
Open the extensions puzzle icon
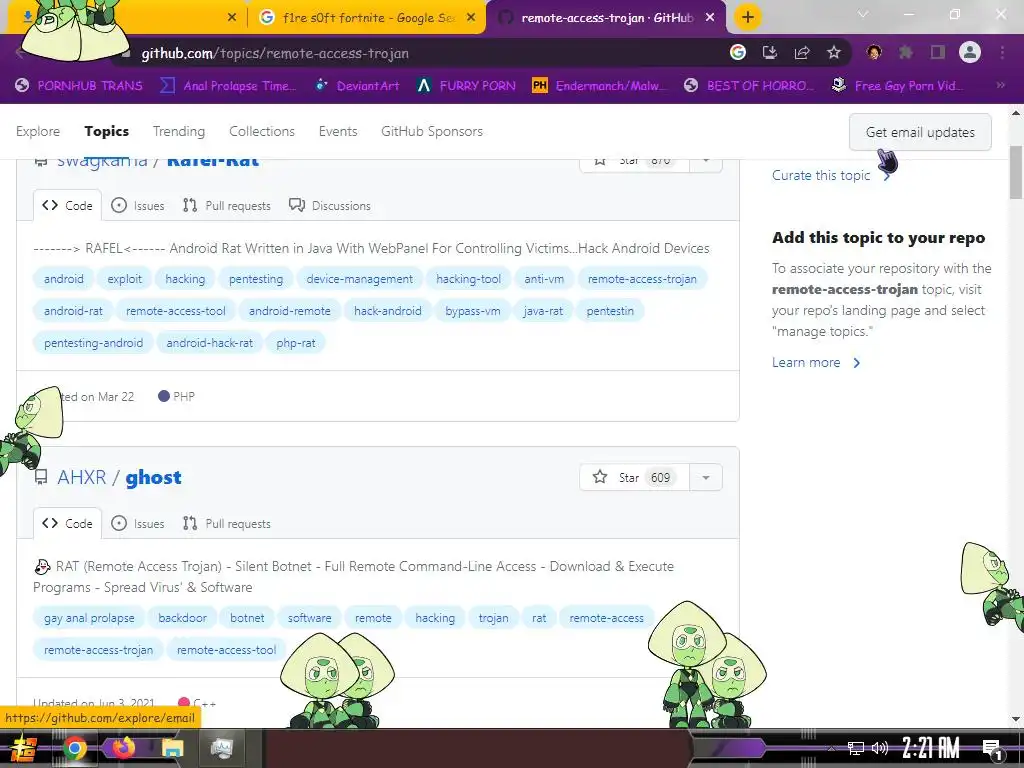point(906,52)
